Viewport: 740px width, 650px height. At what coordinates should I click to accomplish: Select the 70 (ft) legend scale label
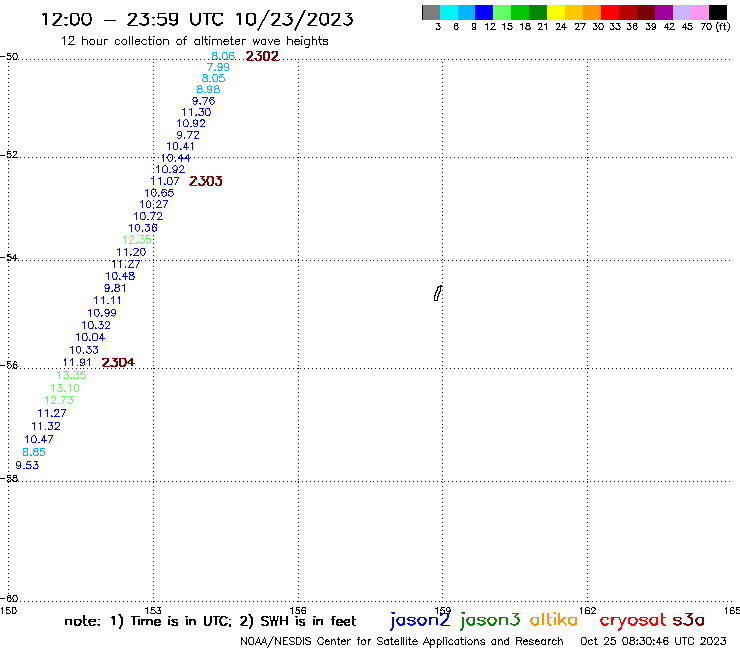[715, 27]
